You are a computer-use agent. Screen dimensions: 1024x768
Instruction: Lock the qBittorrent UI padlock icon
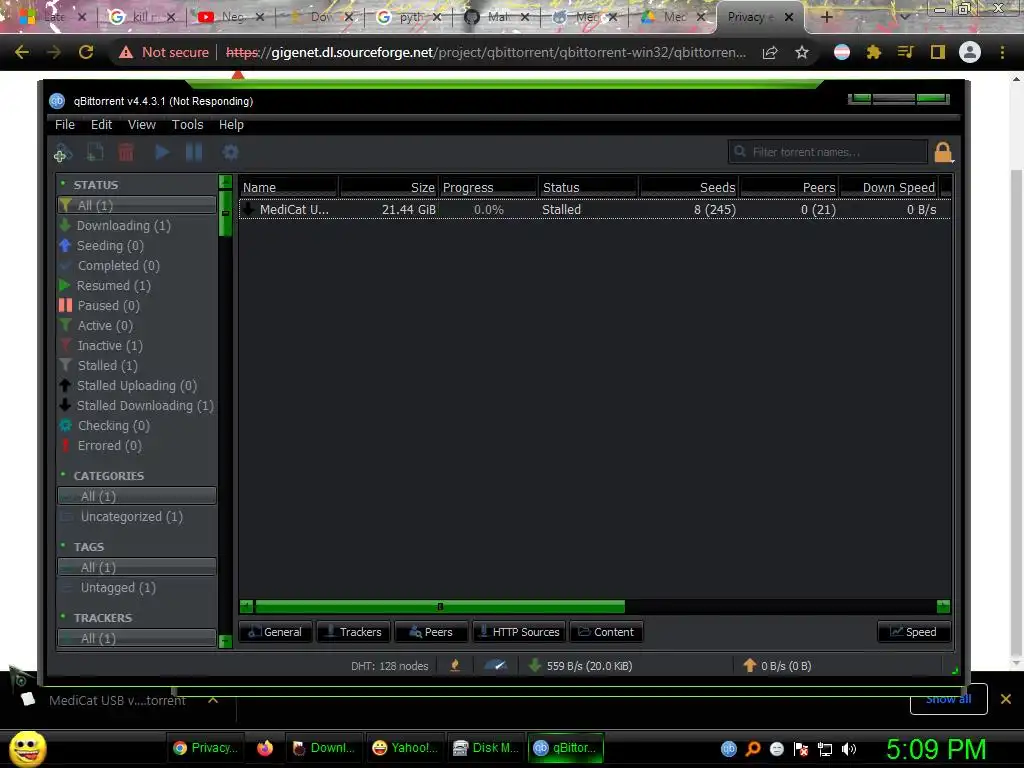coord(943,152)
